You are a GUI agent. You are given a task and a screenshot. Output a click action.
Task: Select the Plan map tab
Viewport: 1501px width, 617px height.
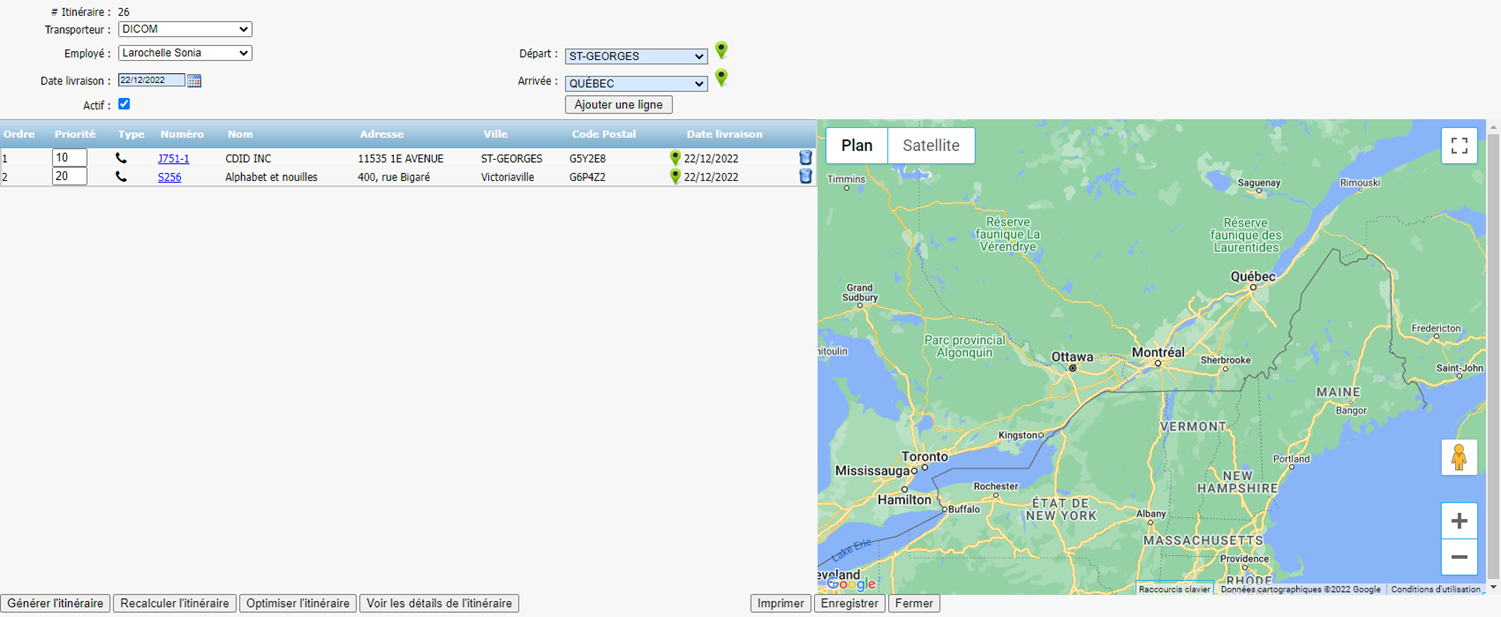856,146
